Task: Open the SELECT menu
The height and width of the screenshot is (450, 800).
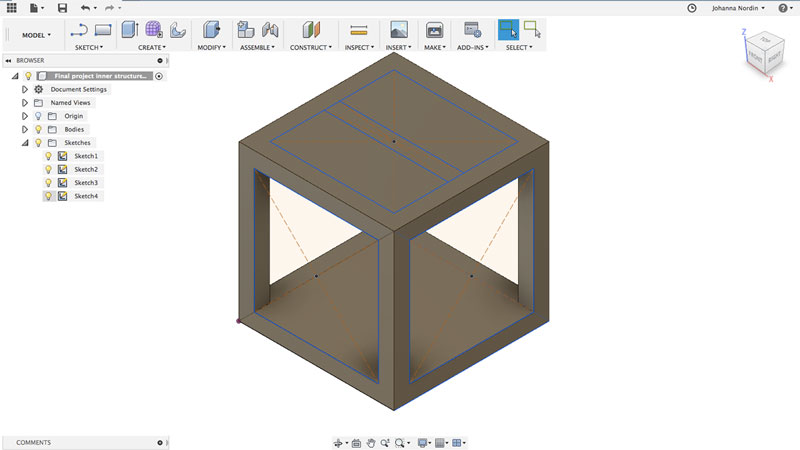Action: 519,47
